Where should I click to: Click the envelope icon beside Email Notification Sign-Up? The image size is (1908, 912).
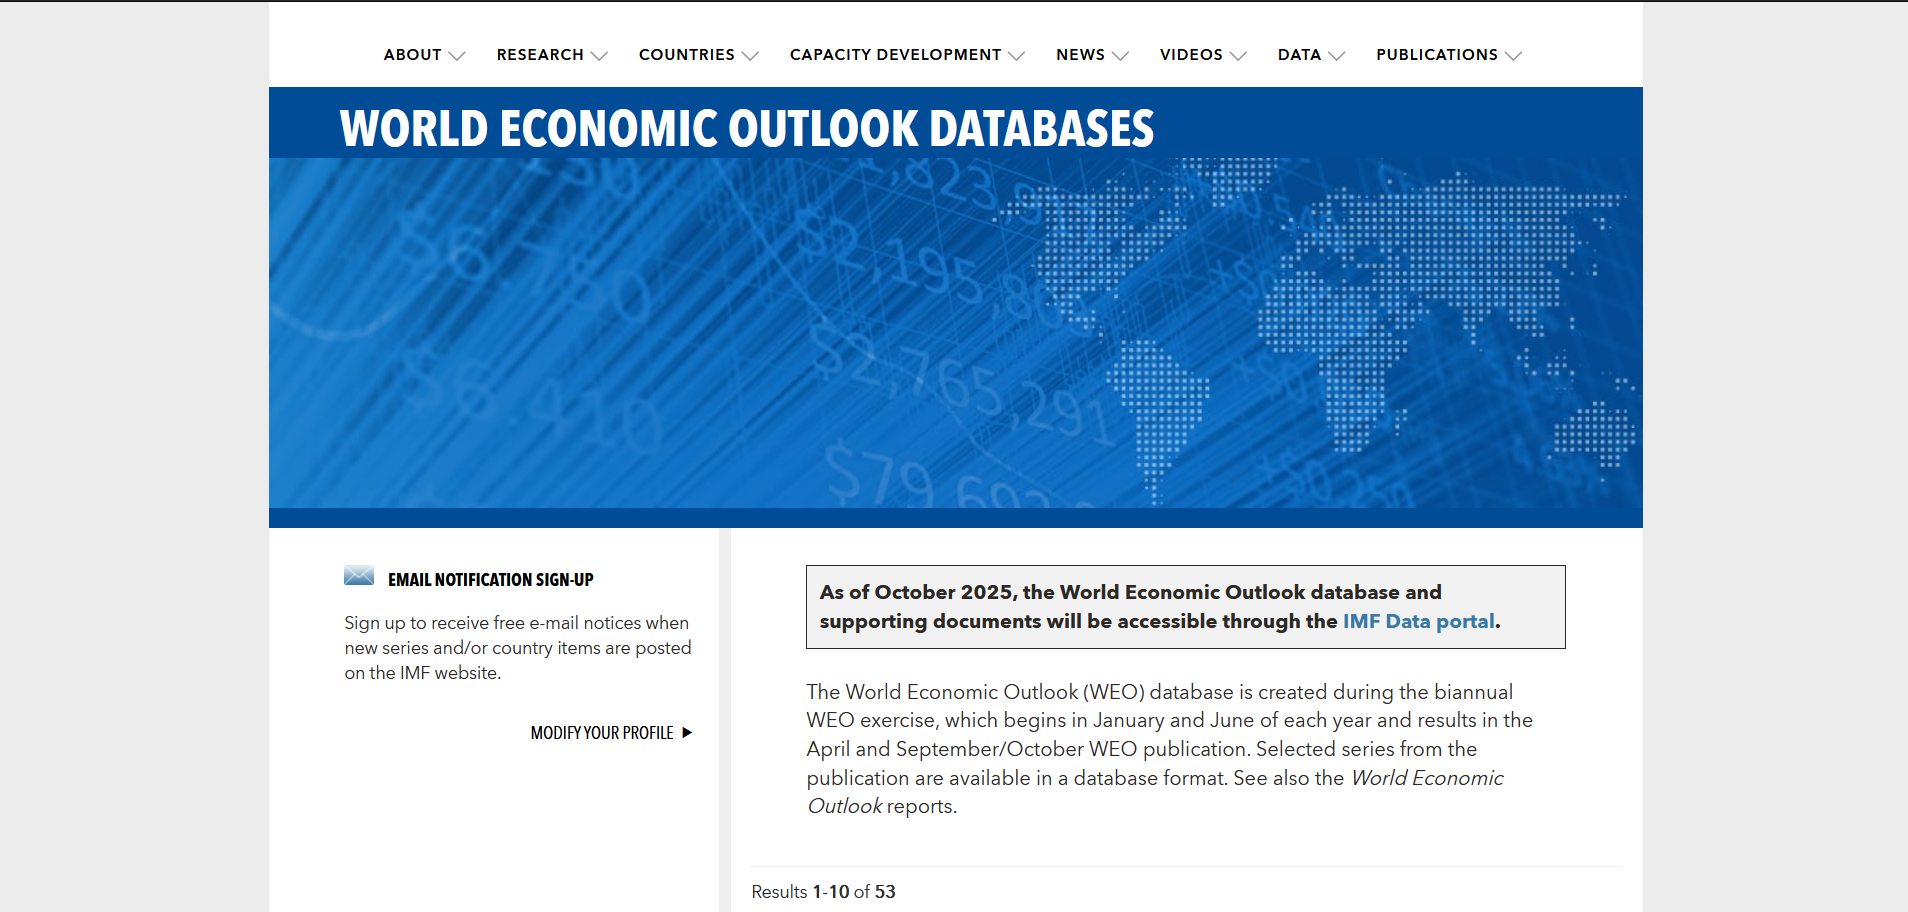point(359,576)
